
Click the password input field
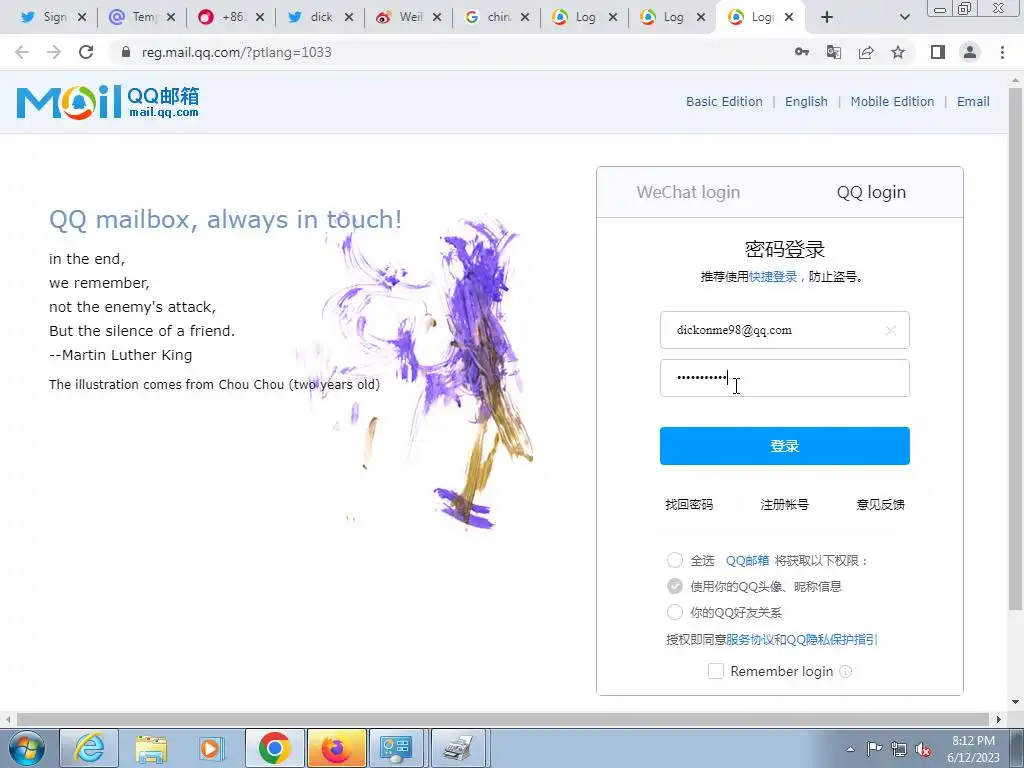pos(784,377)
